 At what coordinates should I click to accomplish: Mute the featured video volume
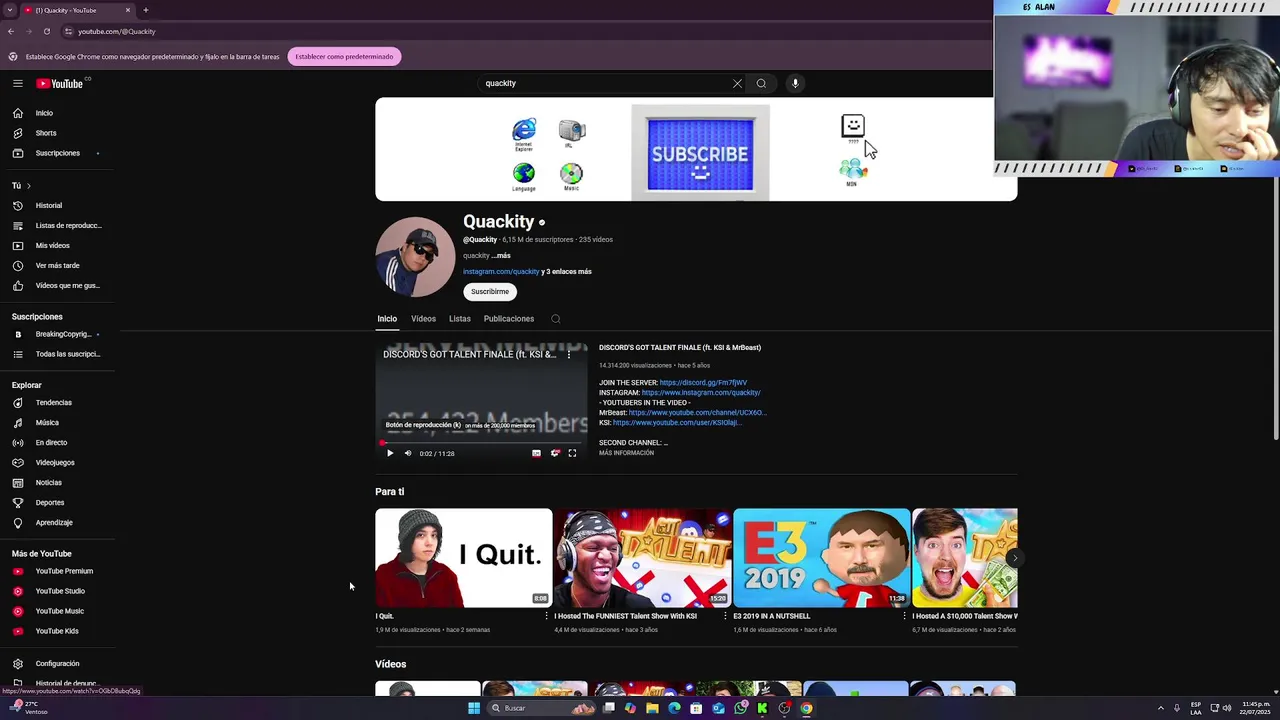pyautogui.click(x=408, y=453)
